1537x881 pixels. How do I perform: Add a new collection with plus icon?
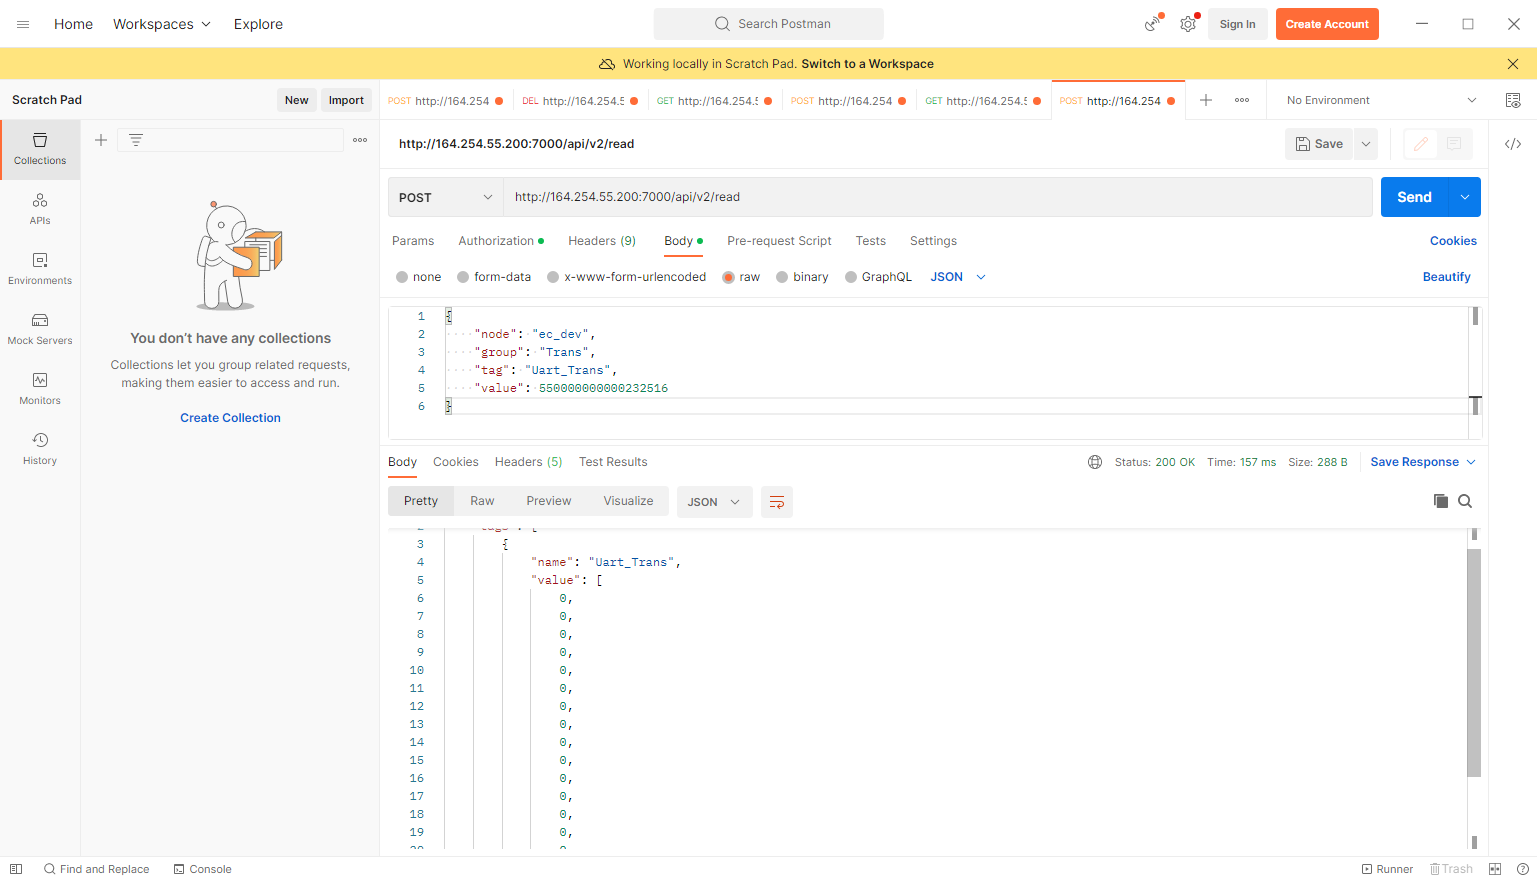point(101,140)
